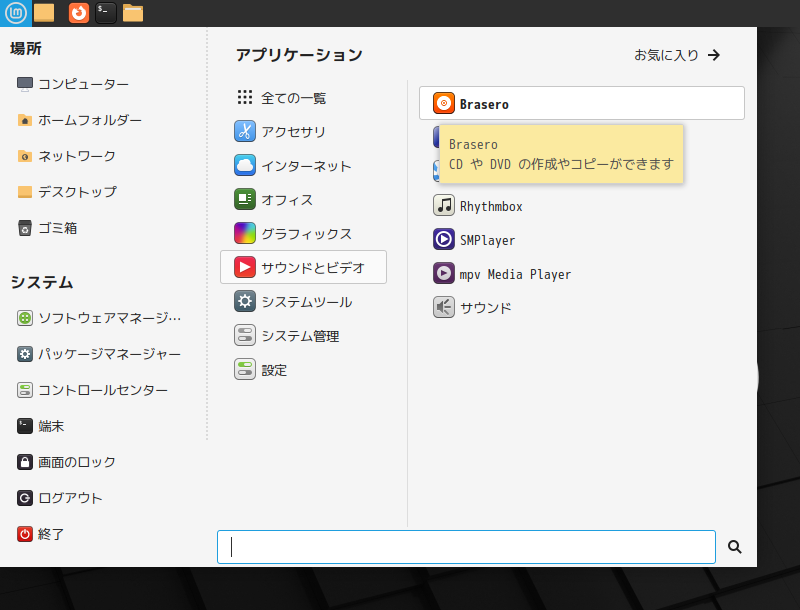Viewport: 800px width, 610px height.
Task: Select 全ての一覧 category
Action: 304,97
